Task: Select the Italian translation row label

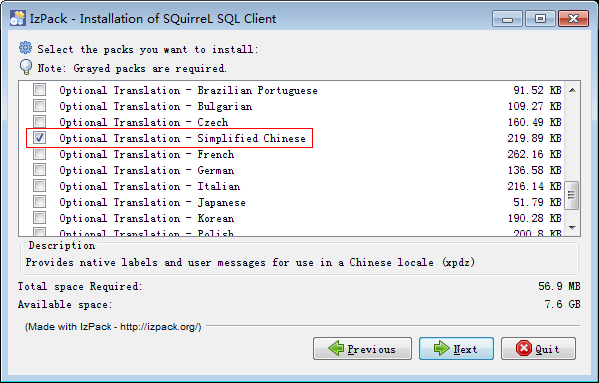Action: [x=150, y=186]
